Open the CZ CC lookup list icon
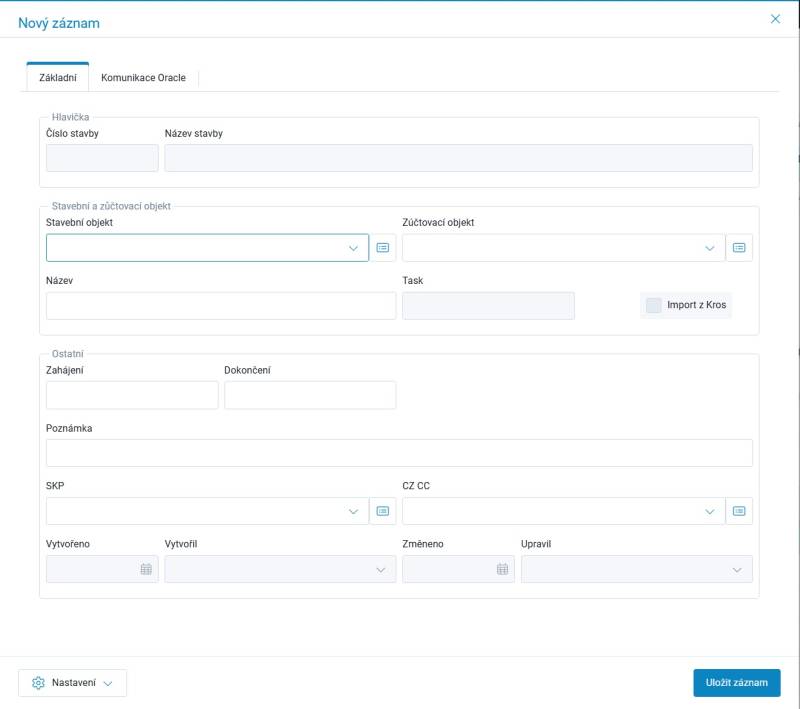This screenshot has width=800, height=709. click(x=739, y=511)
